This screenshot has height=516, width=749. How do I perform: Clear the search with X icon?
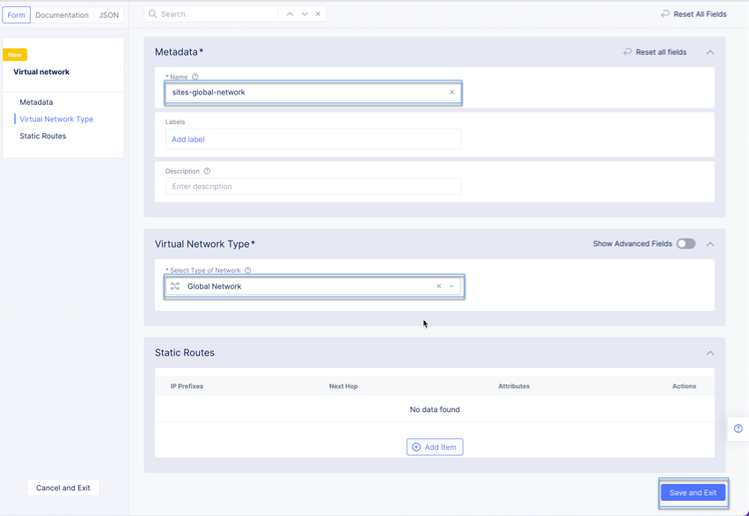click(319, 15)
